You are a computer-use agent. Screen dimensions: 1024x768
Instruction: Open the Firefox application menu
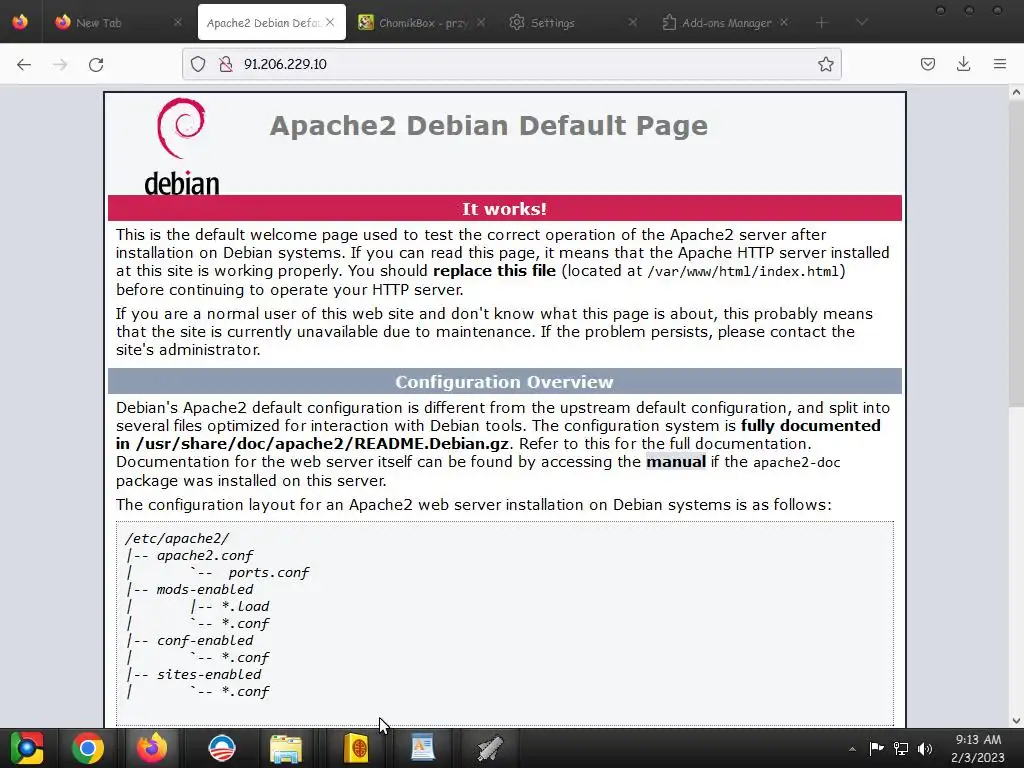click(x=1000, y=64)
